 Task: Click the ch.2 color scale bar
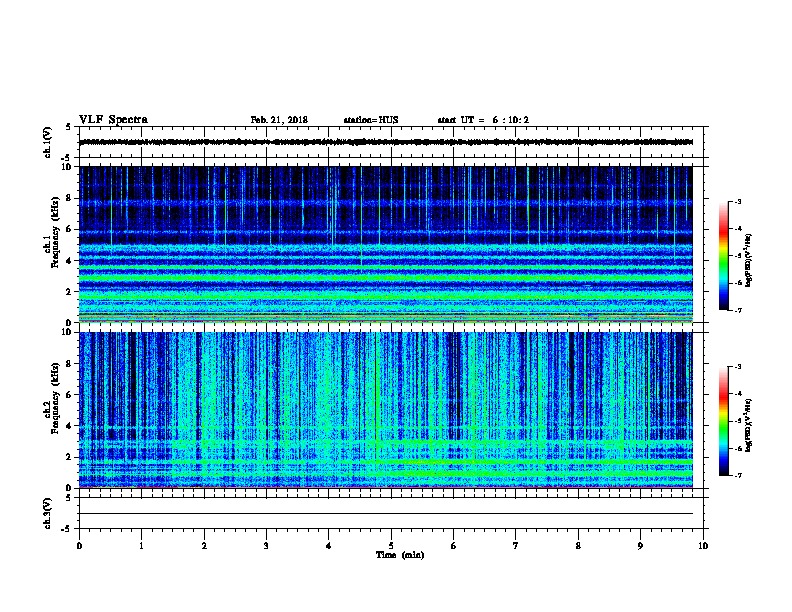click(724, 421)
